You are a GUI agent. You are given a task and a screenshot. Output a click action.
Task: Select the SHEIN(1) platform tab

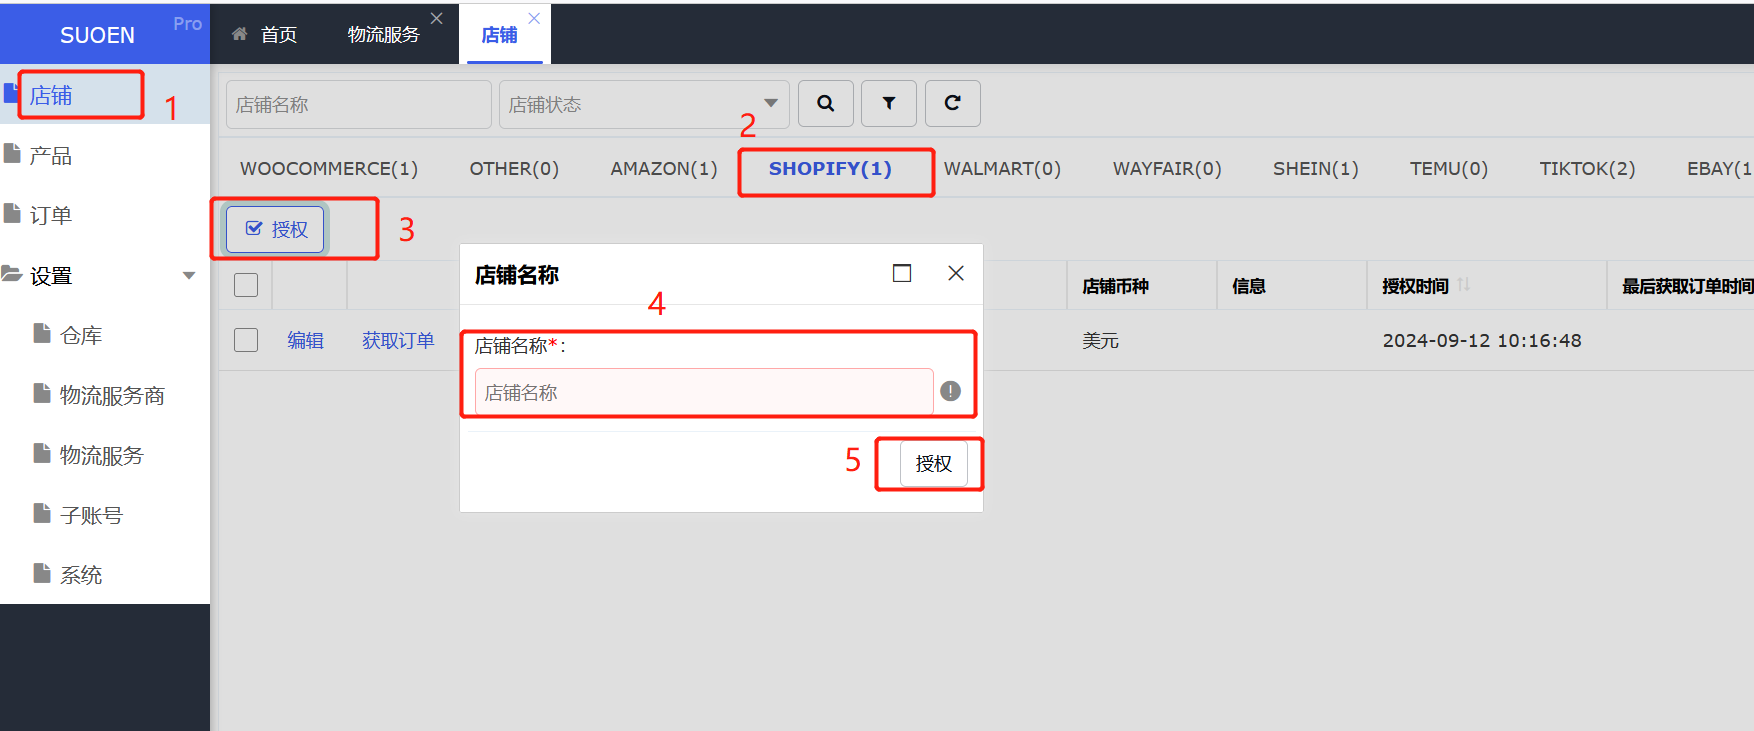point(1316,169)
